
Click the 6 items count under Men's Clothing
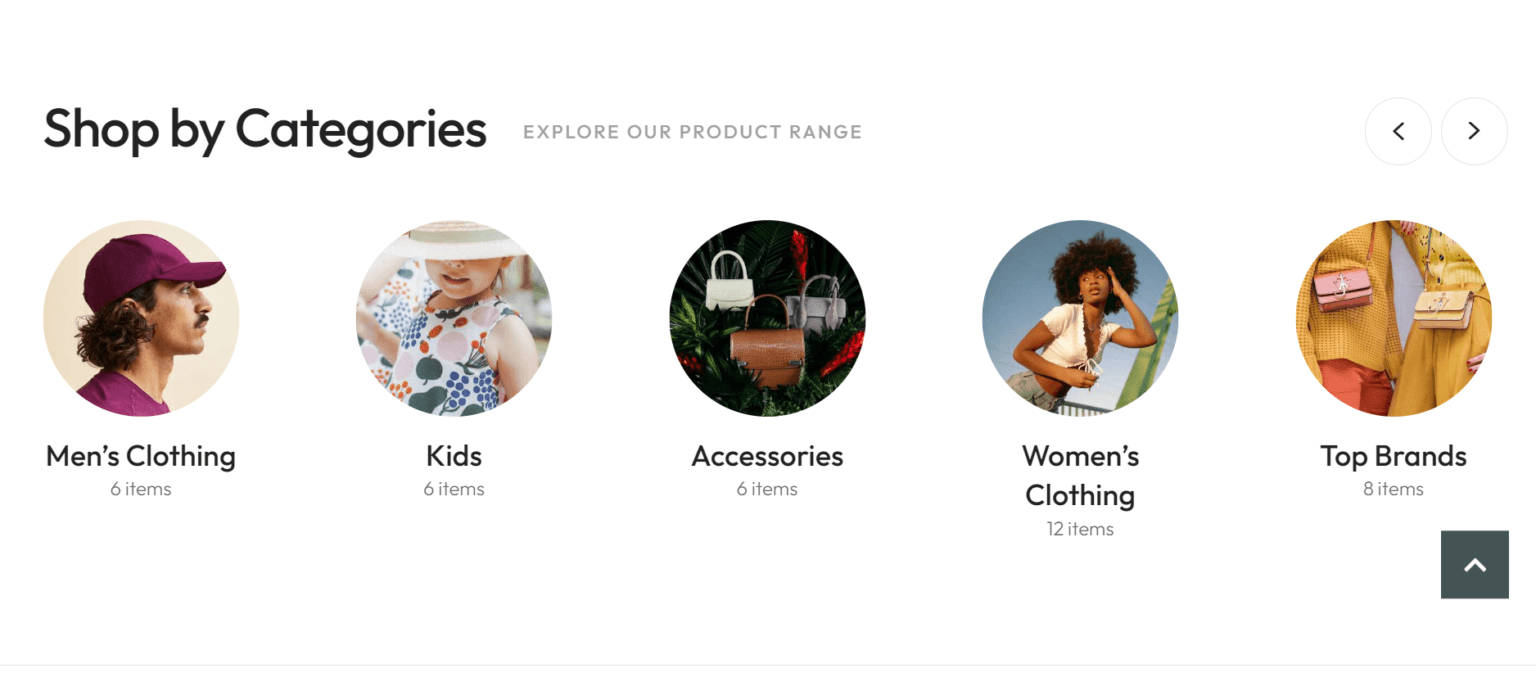point(141,489)
